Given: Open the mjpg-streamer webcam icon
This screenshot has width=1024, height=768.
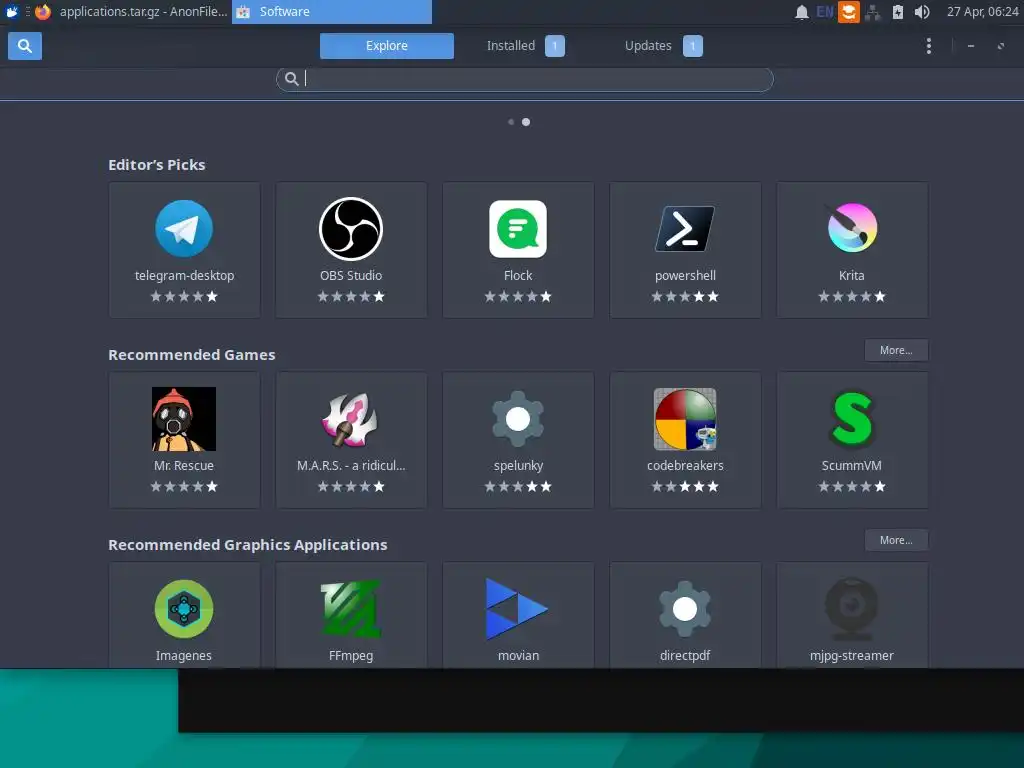Looking at the screenshot, I should click(852, 609).
